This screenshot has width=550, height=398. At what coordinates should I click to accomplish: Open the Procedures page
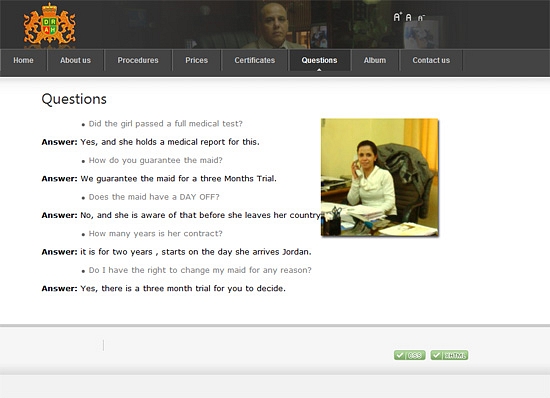[x=138, y=60]
